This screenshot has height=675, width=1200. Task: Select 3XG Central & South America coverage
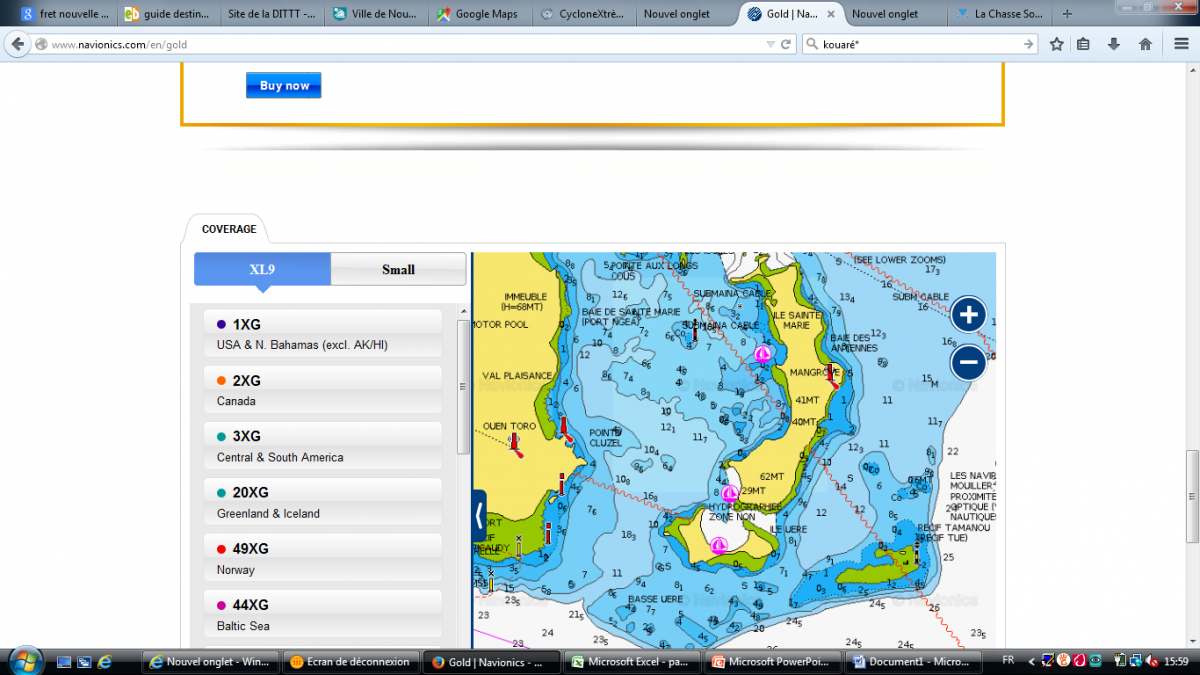coord(323,446)
